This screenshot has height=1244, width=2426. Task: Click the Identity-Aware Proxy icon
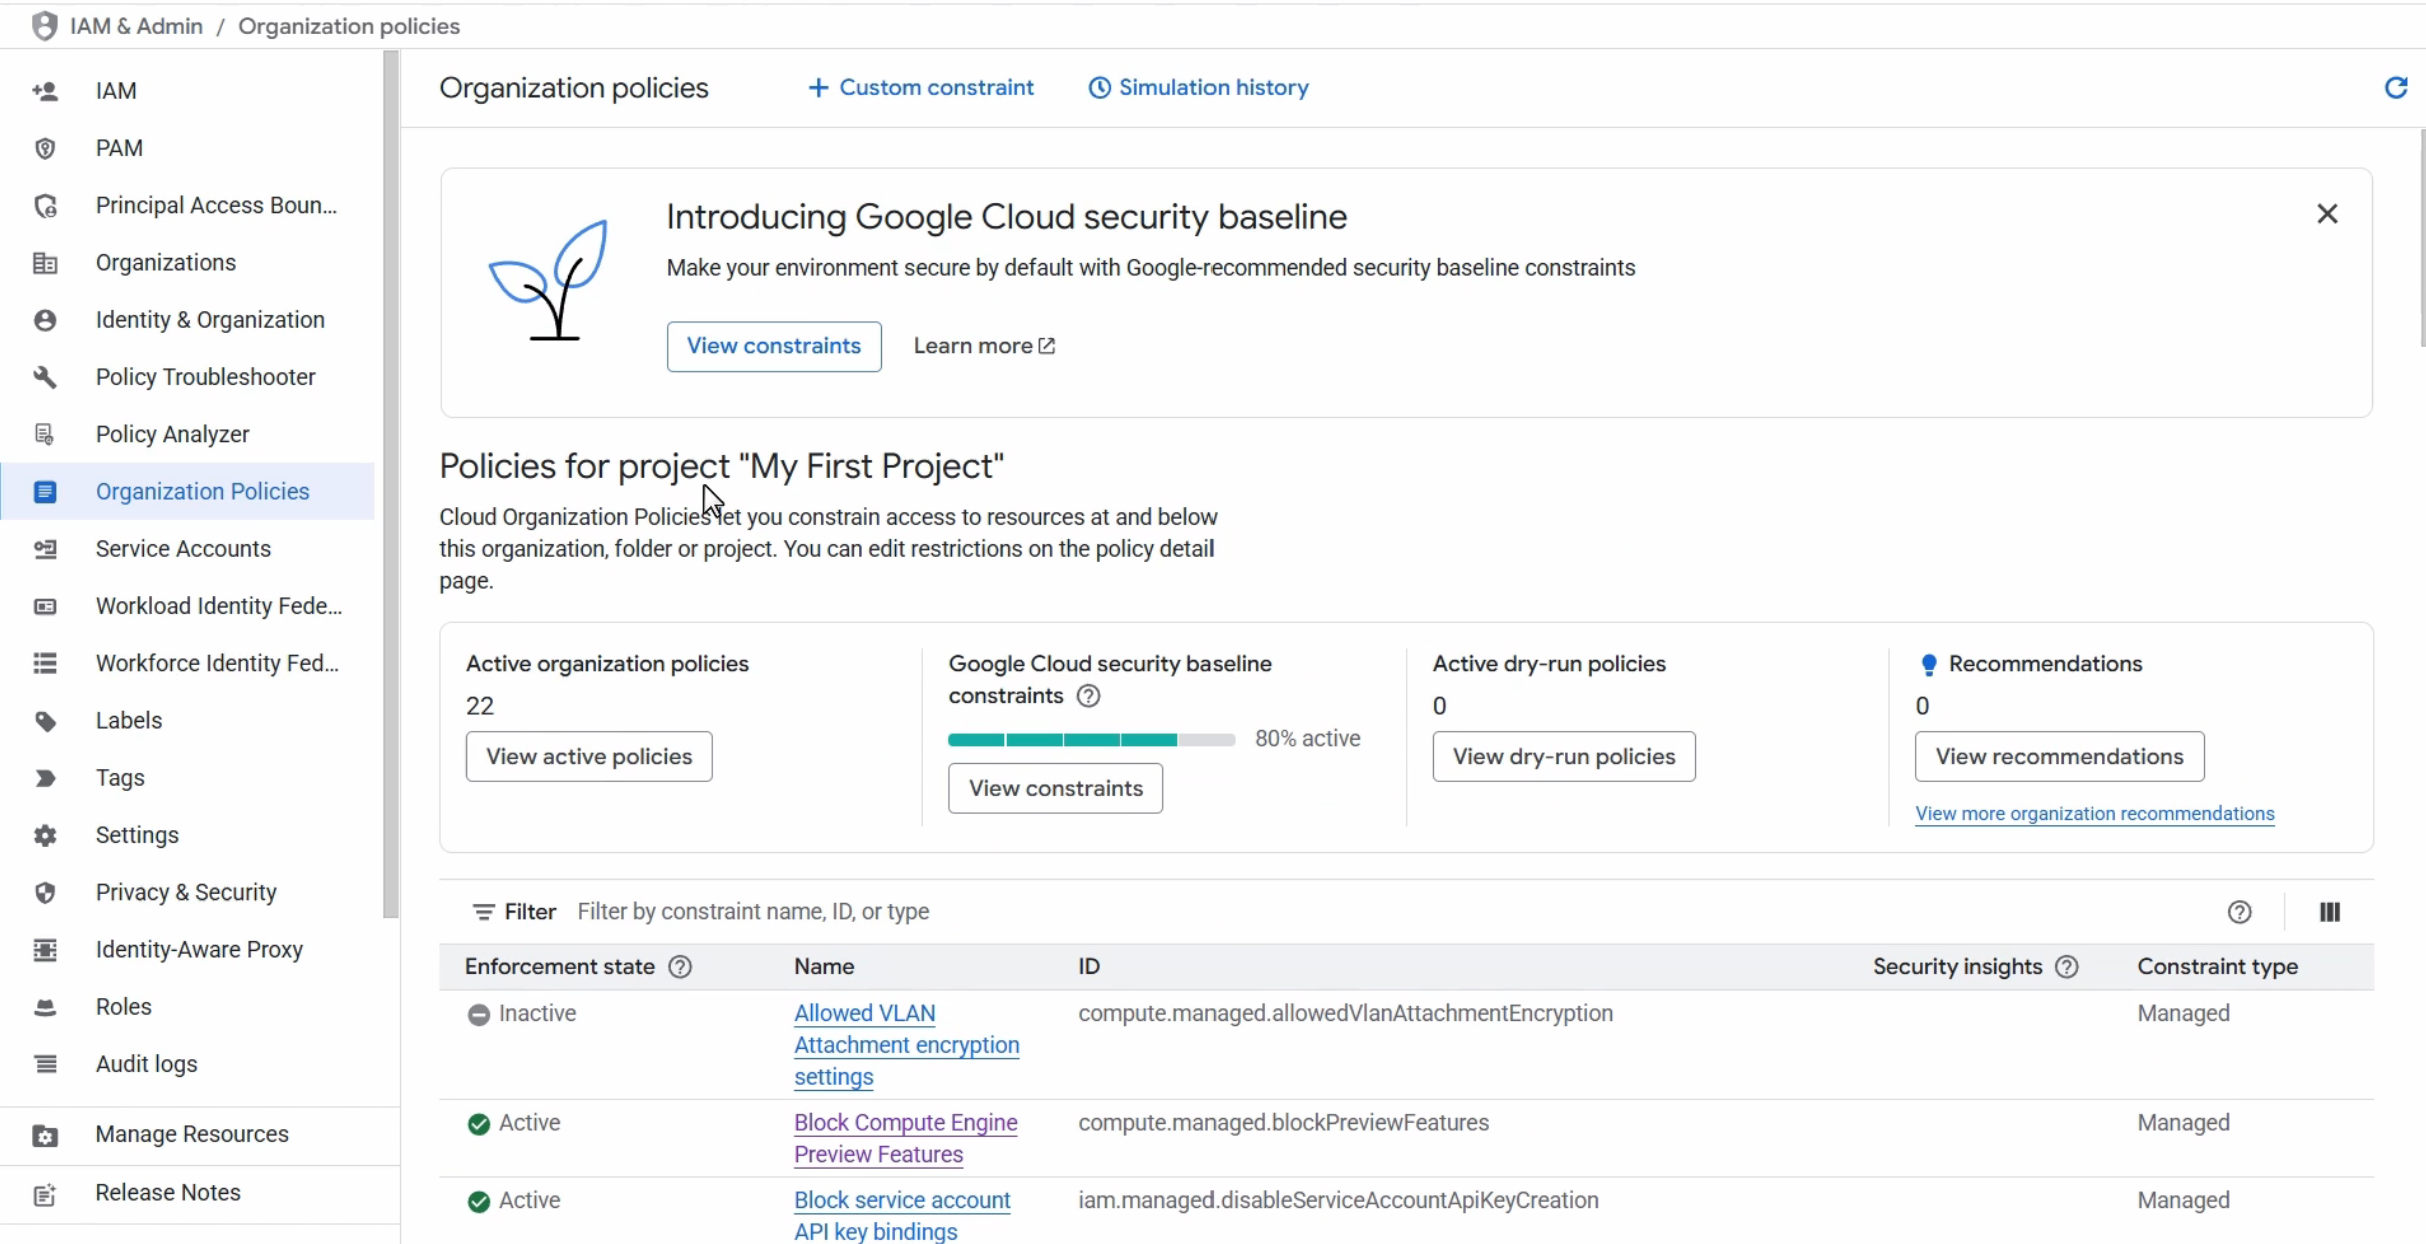[x=45, y=949]
